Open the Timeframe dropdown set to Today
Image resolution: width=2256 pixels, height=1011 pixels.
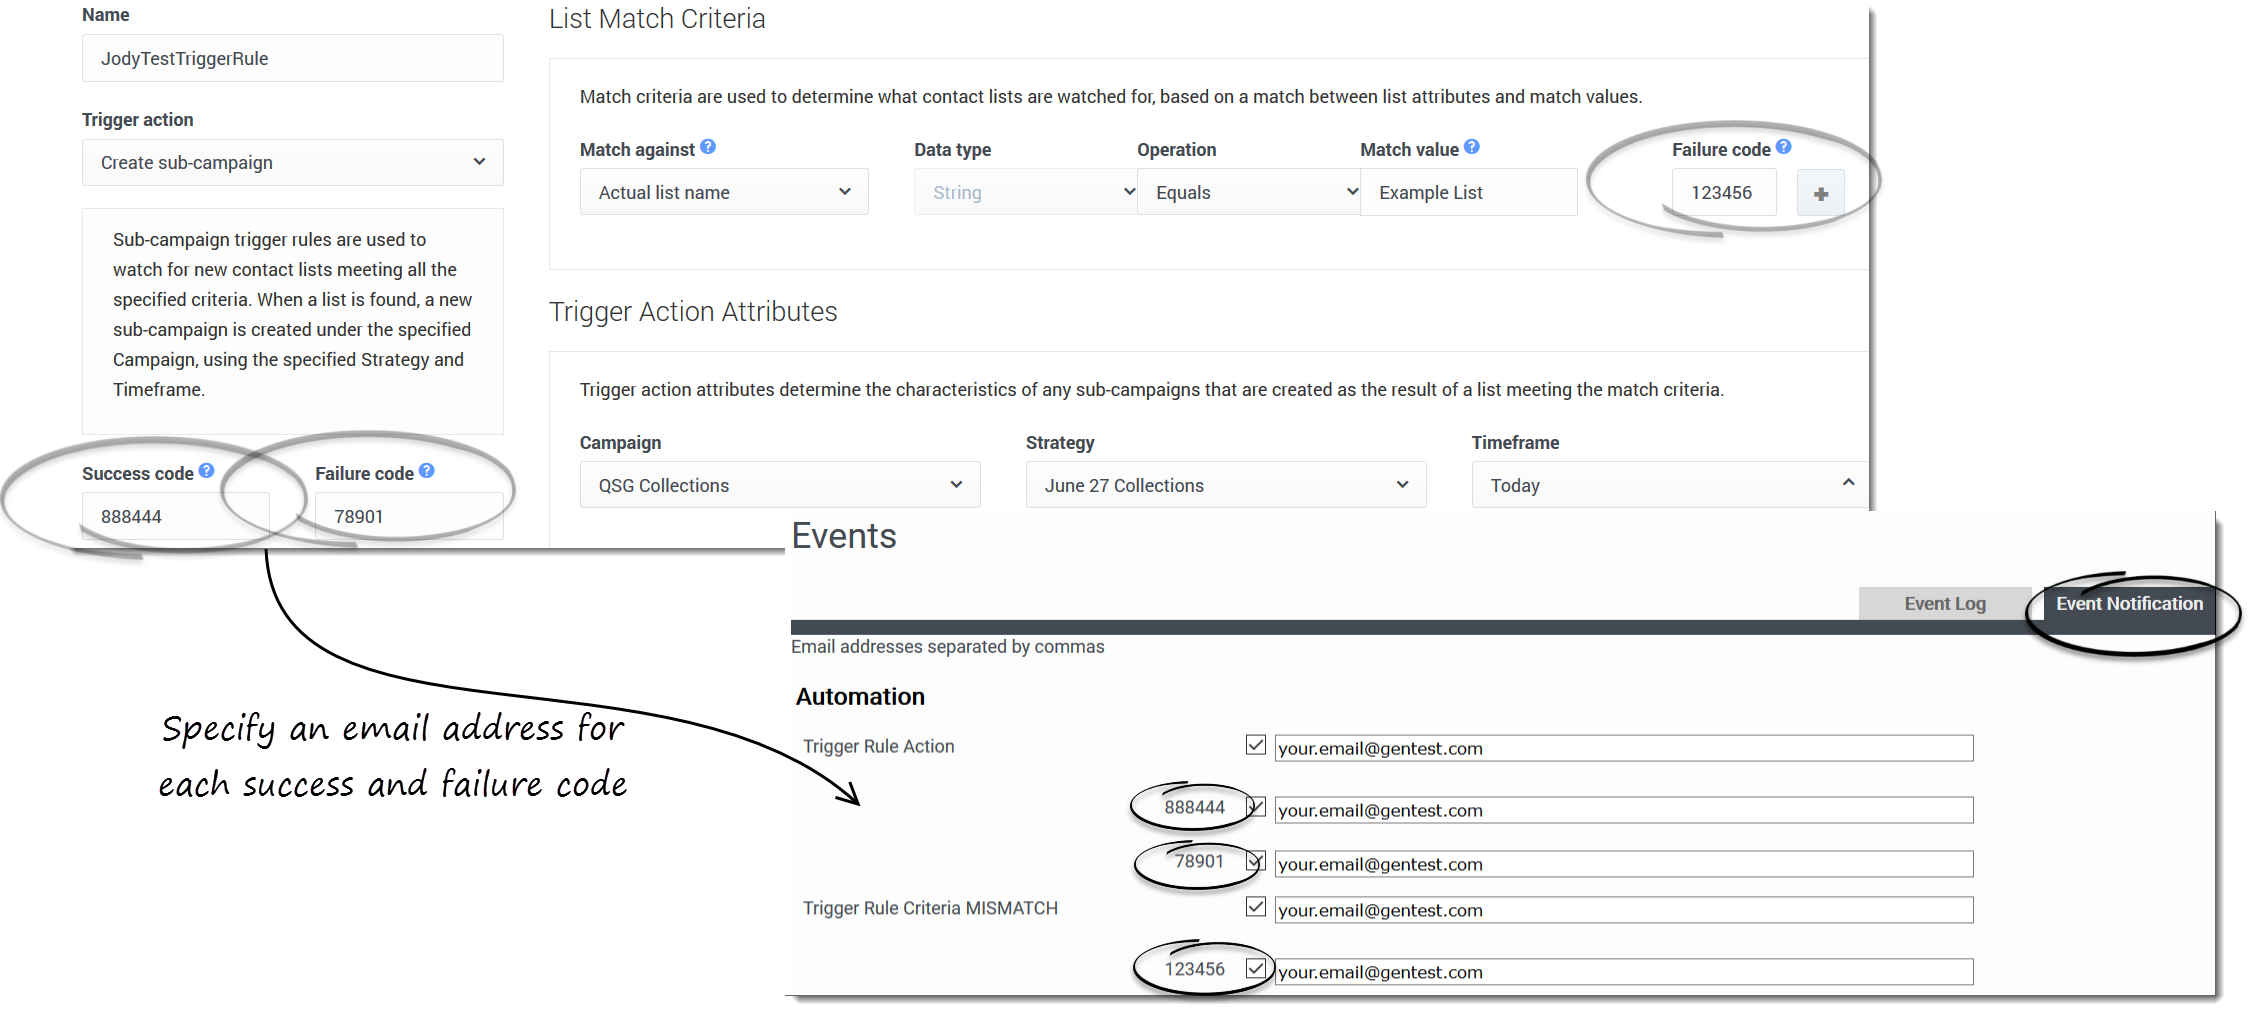1670,486
